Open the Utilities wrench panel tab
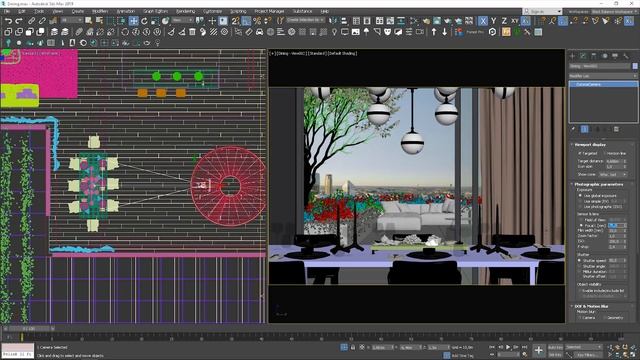 point(626,56)
